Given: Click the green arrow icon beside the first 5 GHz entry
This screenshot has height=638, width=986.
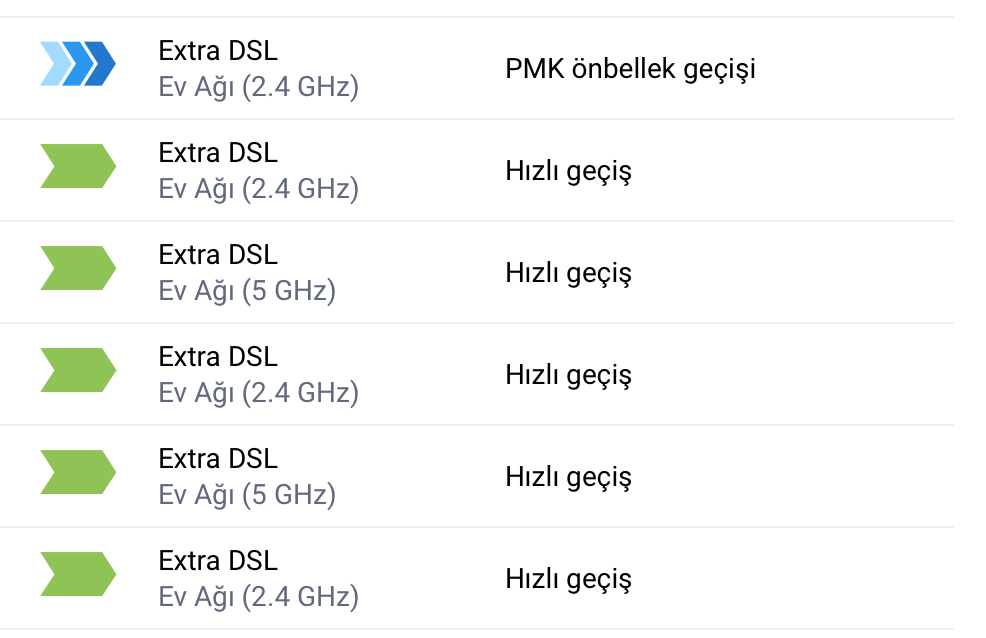Looking at the screenshot, I should click(x=78, y=268).
